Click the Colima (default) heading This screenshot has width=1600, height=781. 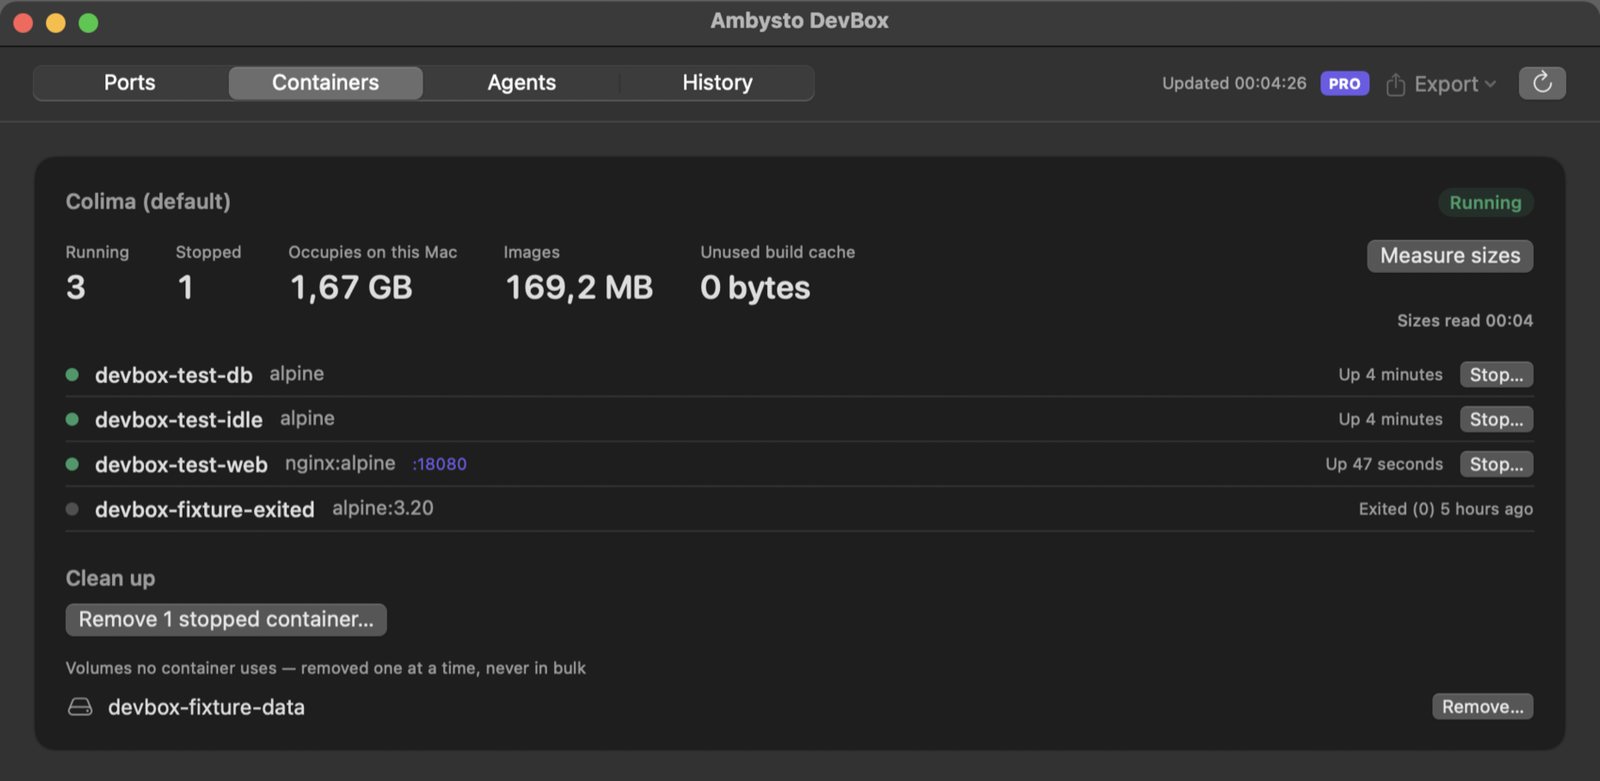pyautogui.click(x=148, y=201)
